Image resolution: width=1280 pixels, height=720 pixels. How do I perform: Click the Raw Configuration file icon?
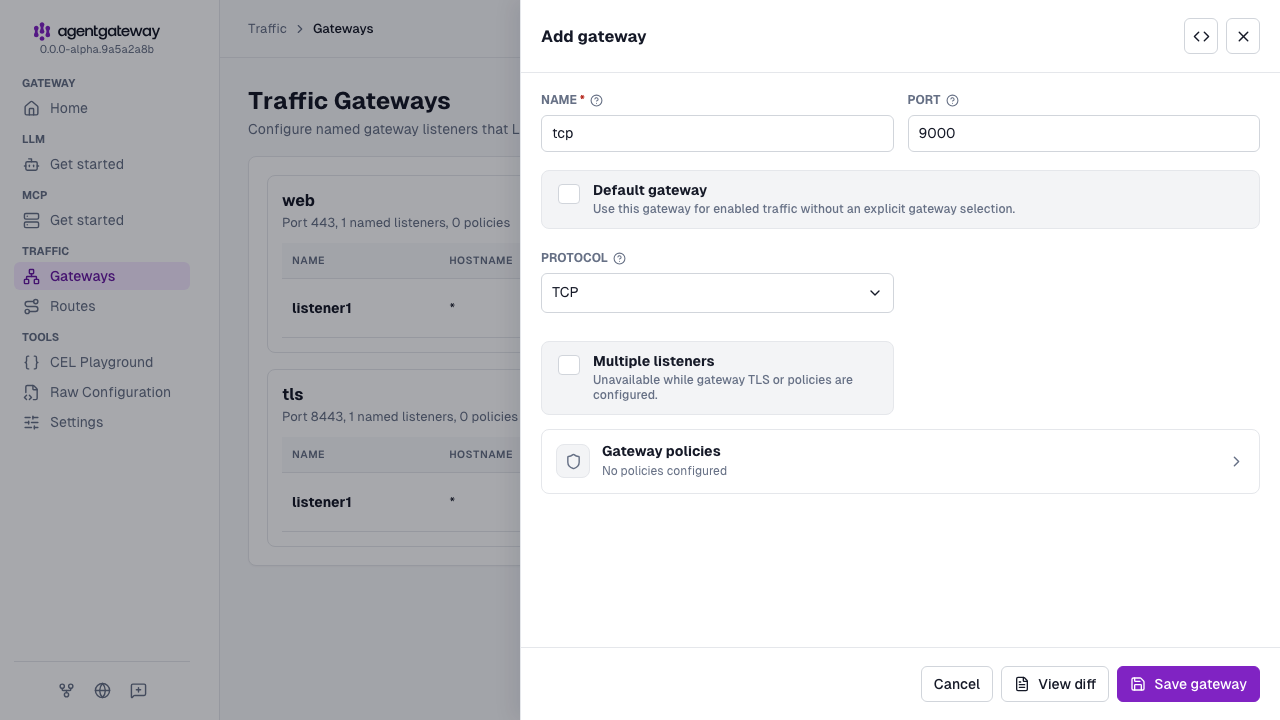tap(32, 392)
